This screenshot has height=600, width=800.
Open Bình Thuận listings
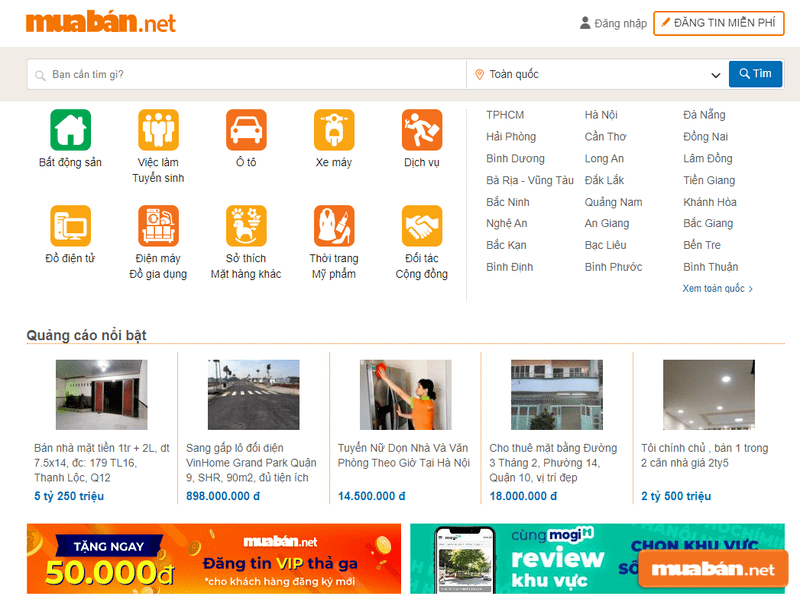pos(710,267)
